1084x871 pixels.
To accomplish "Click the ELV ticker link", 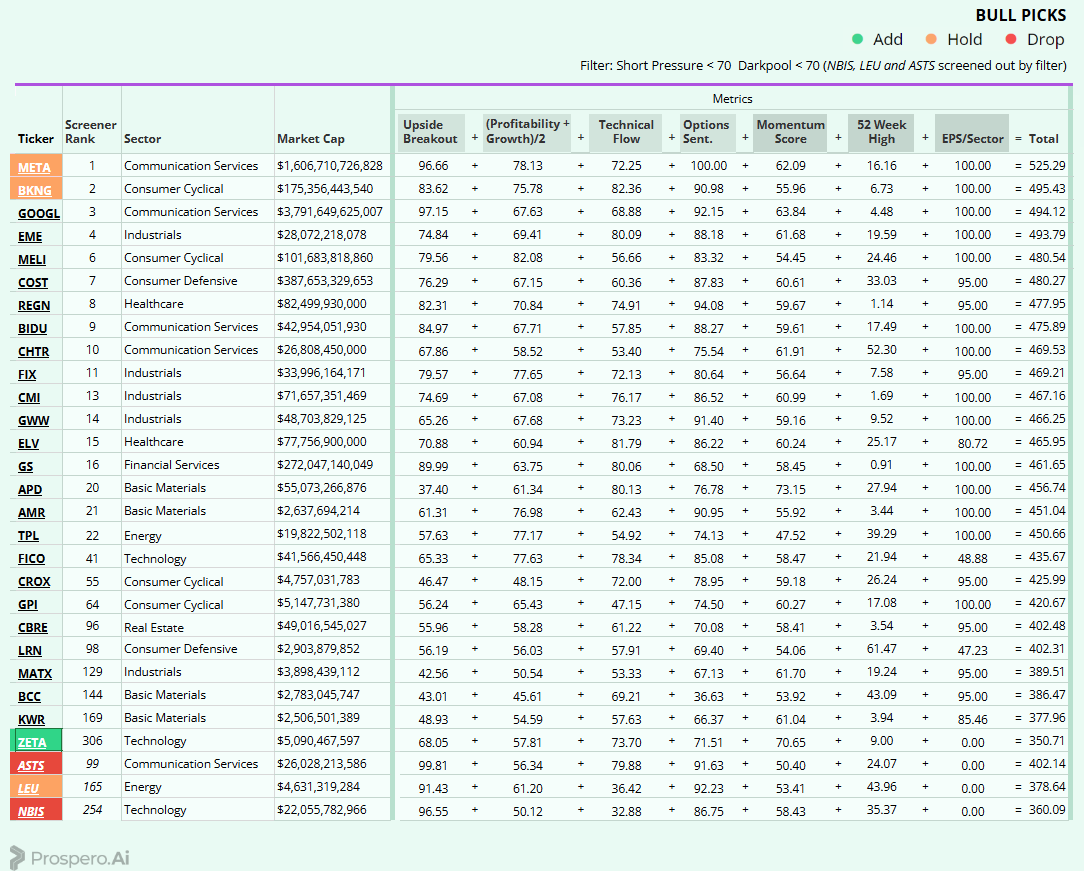I will coord(28,443).
